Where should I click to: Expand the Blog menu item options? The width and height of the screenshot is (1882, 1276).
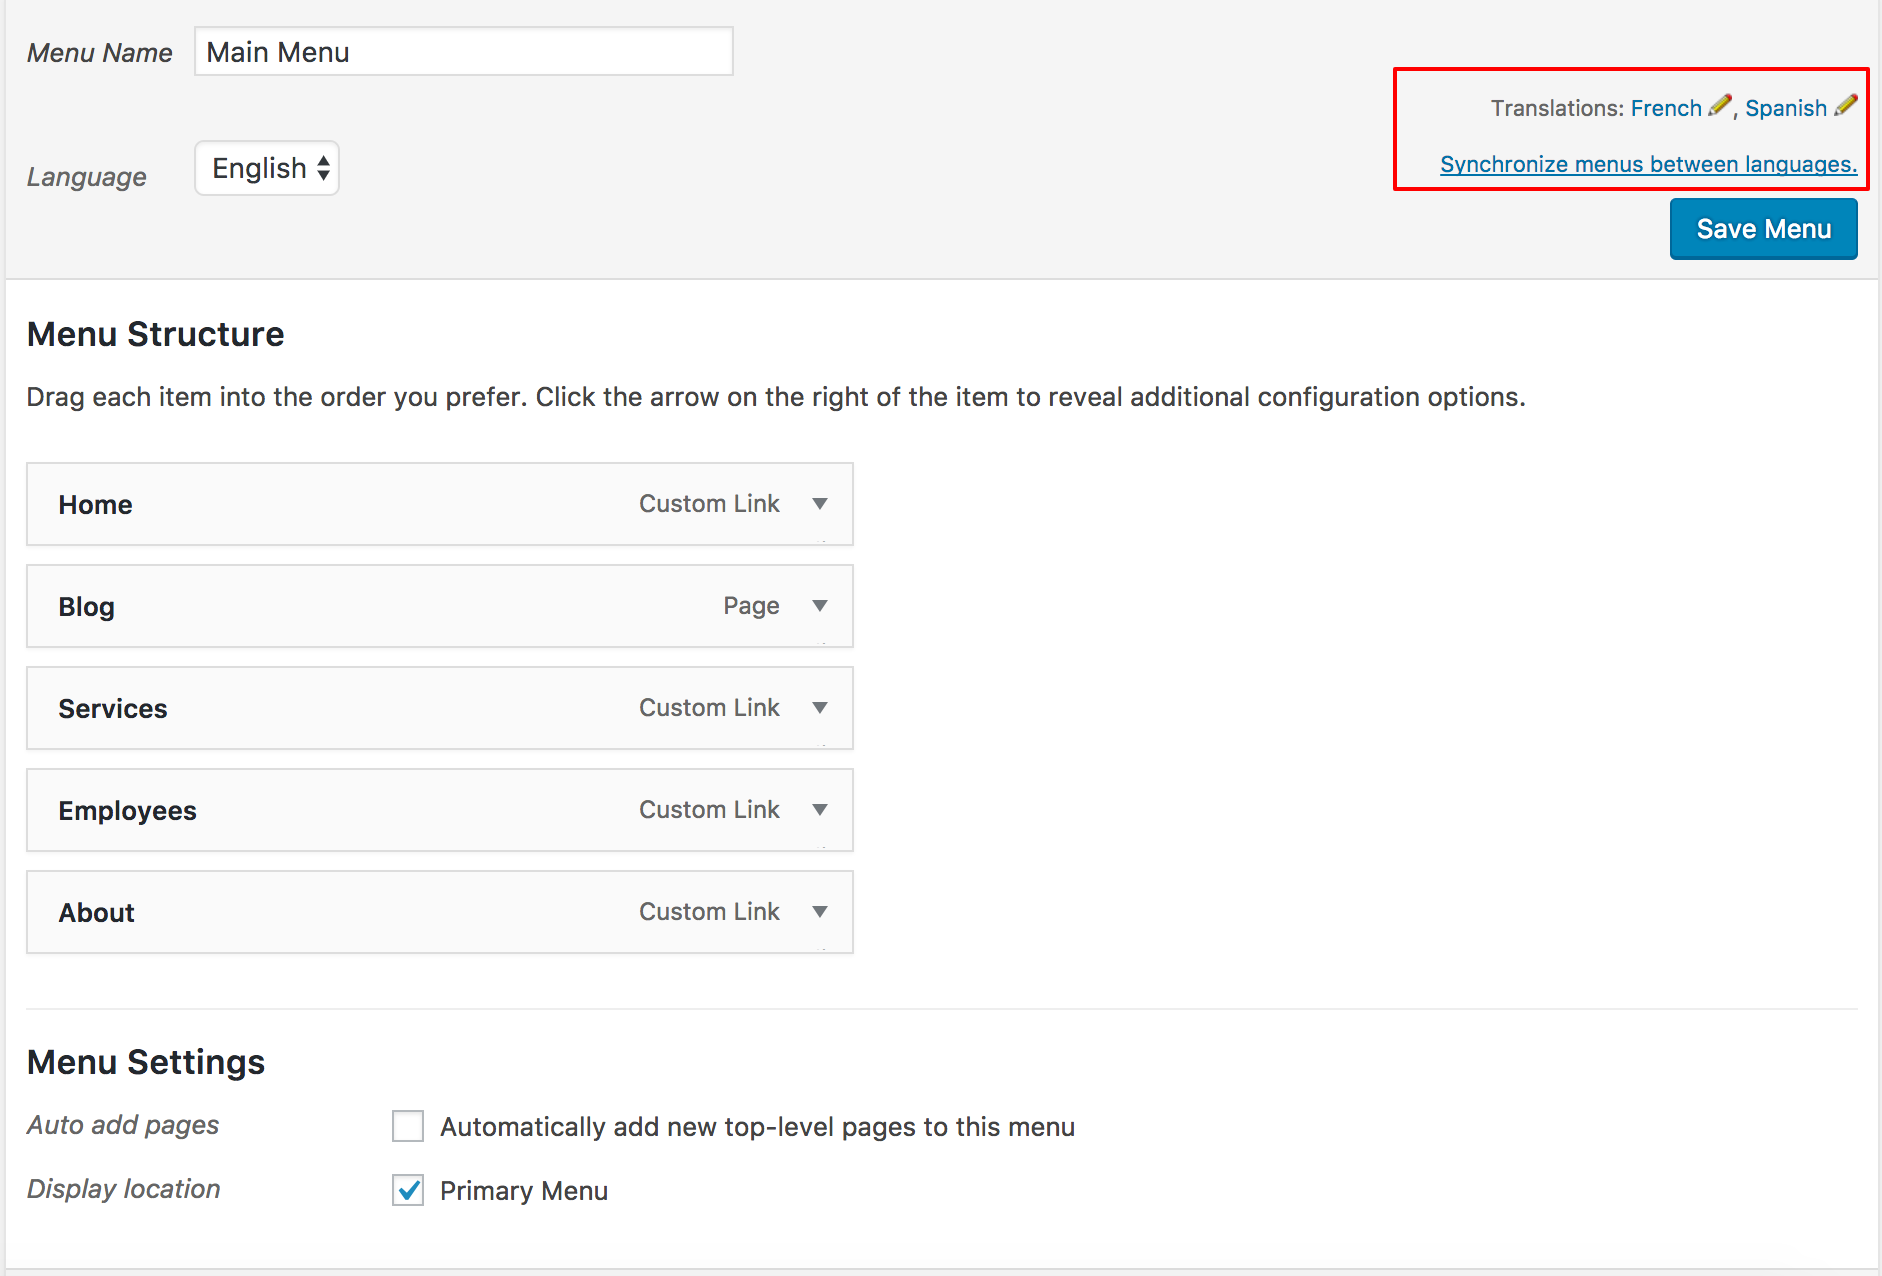click(x=820, y=606)
